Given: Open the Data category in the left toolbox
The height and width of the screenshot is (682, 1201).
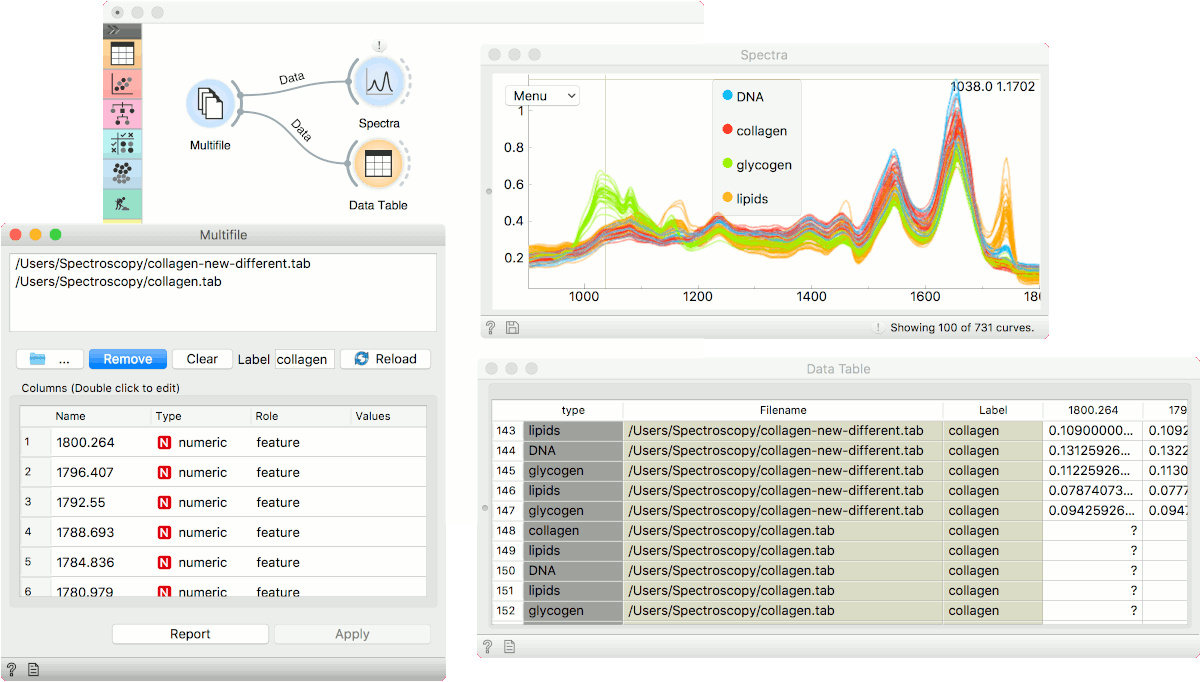Looking at the screenshot, I should (x=122, y=54).
